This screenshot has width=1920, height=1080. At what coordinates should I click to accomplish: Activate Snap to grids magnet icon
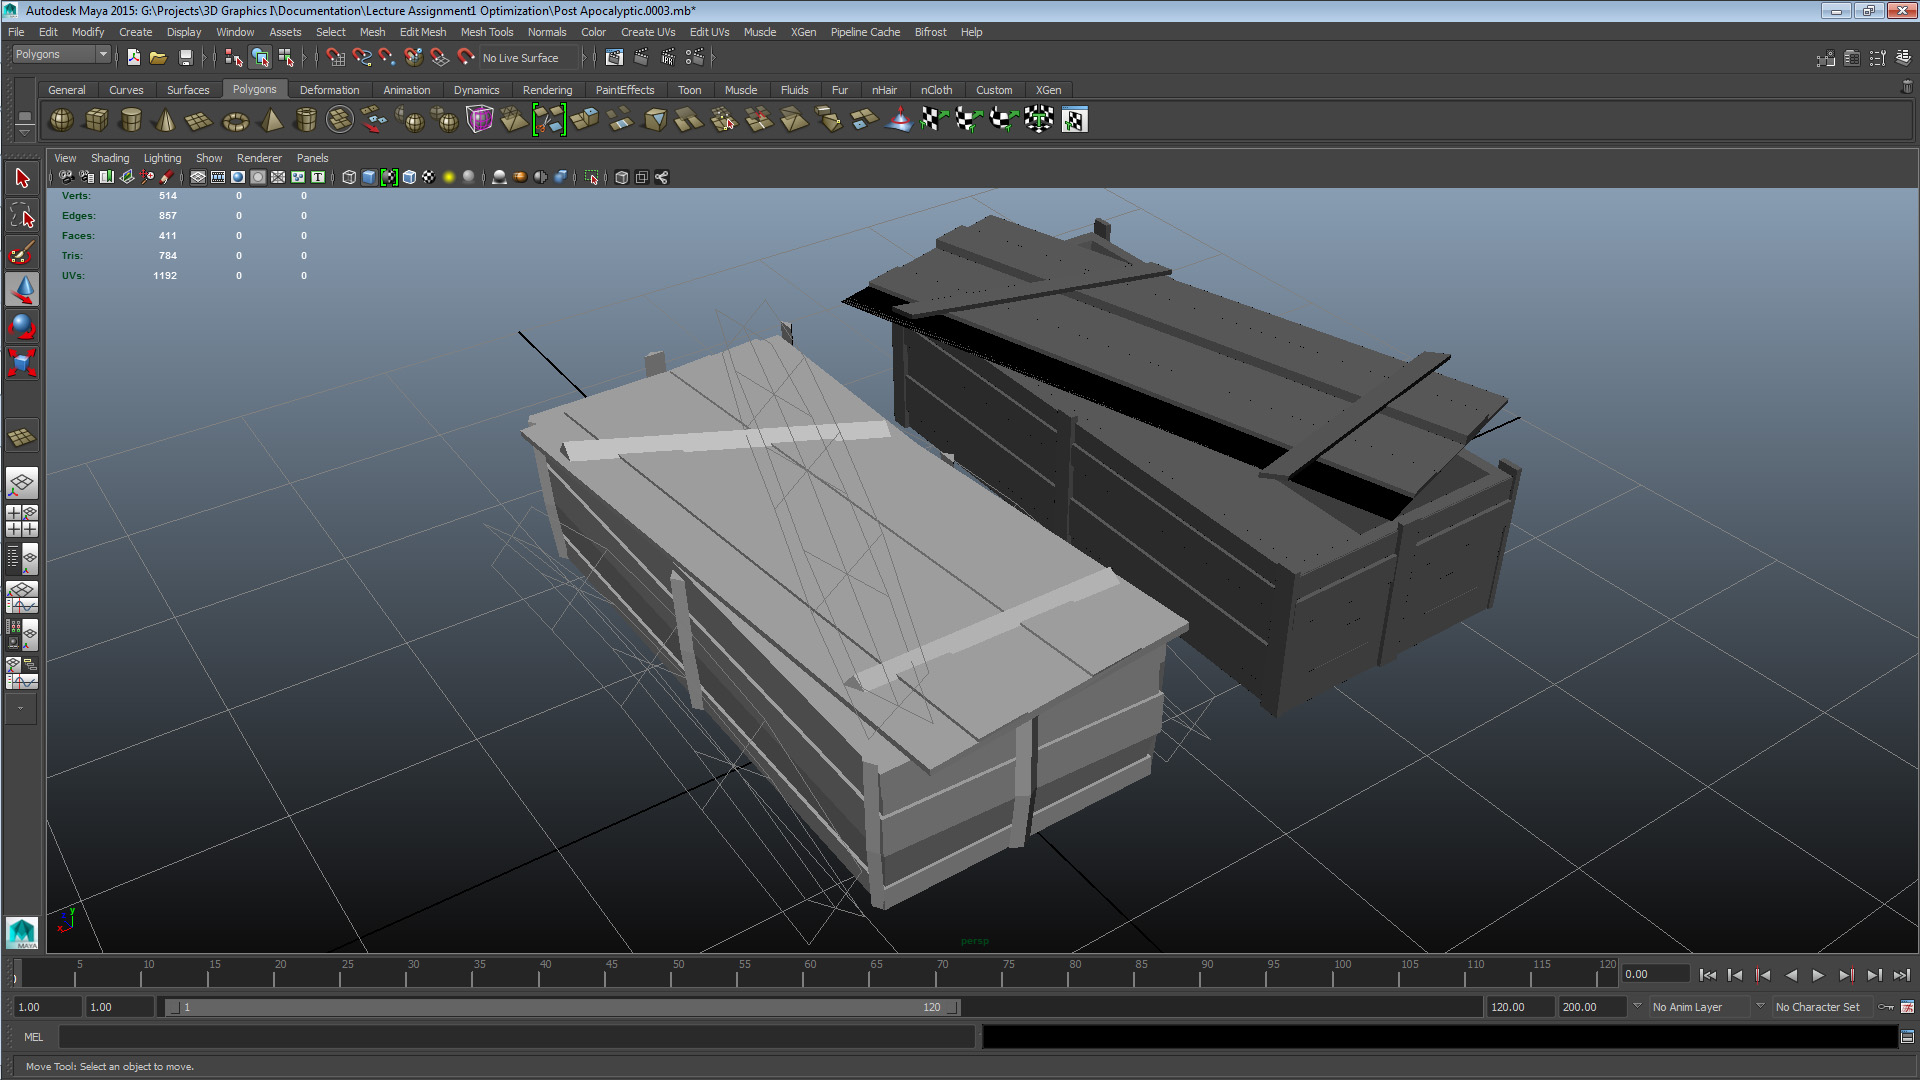[x=335, y=58]
